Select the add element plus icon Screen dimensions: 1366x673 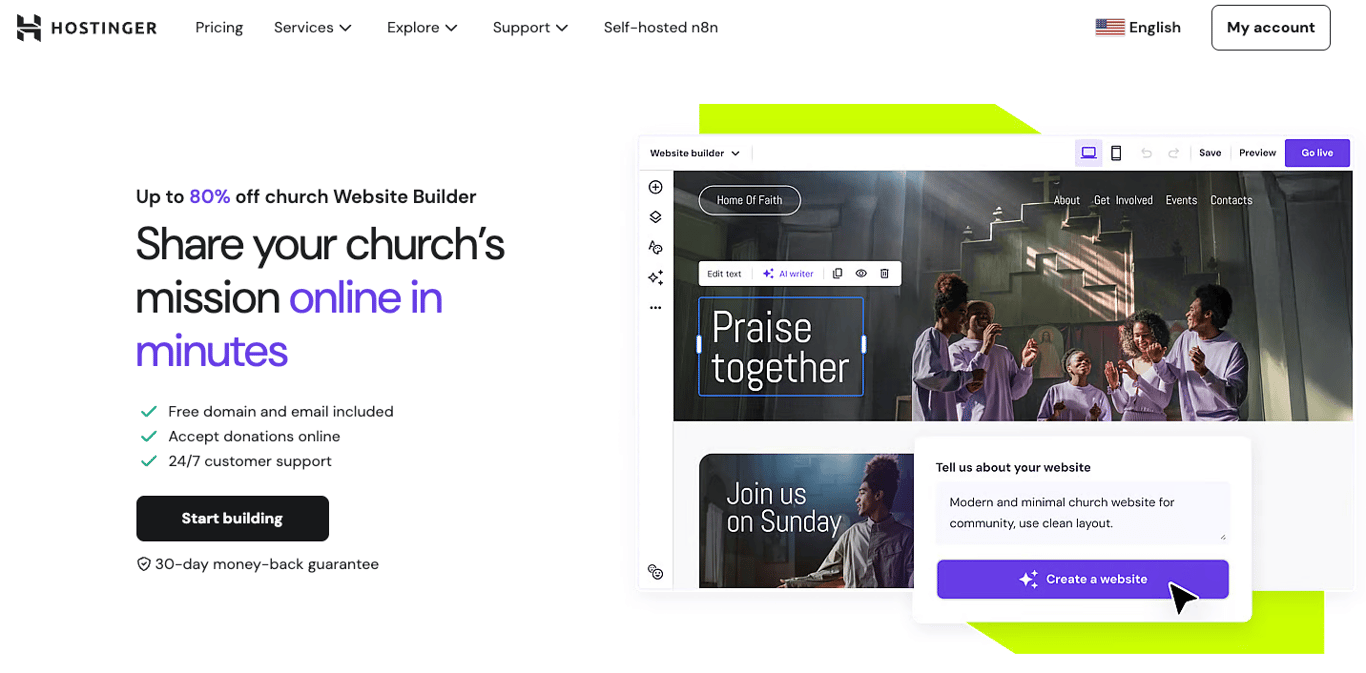point(655,186)
